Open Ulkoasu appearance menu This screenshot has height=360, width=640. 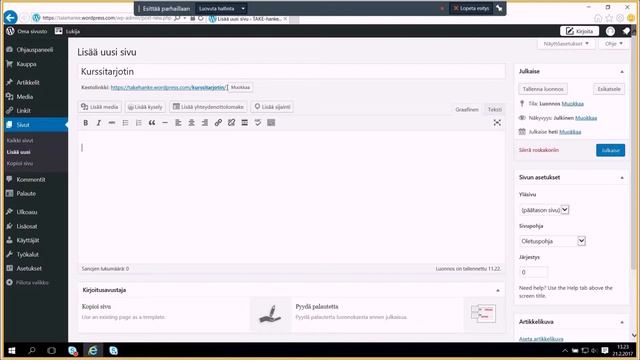point(27,212)
